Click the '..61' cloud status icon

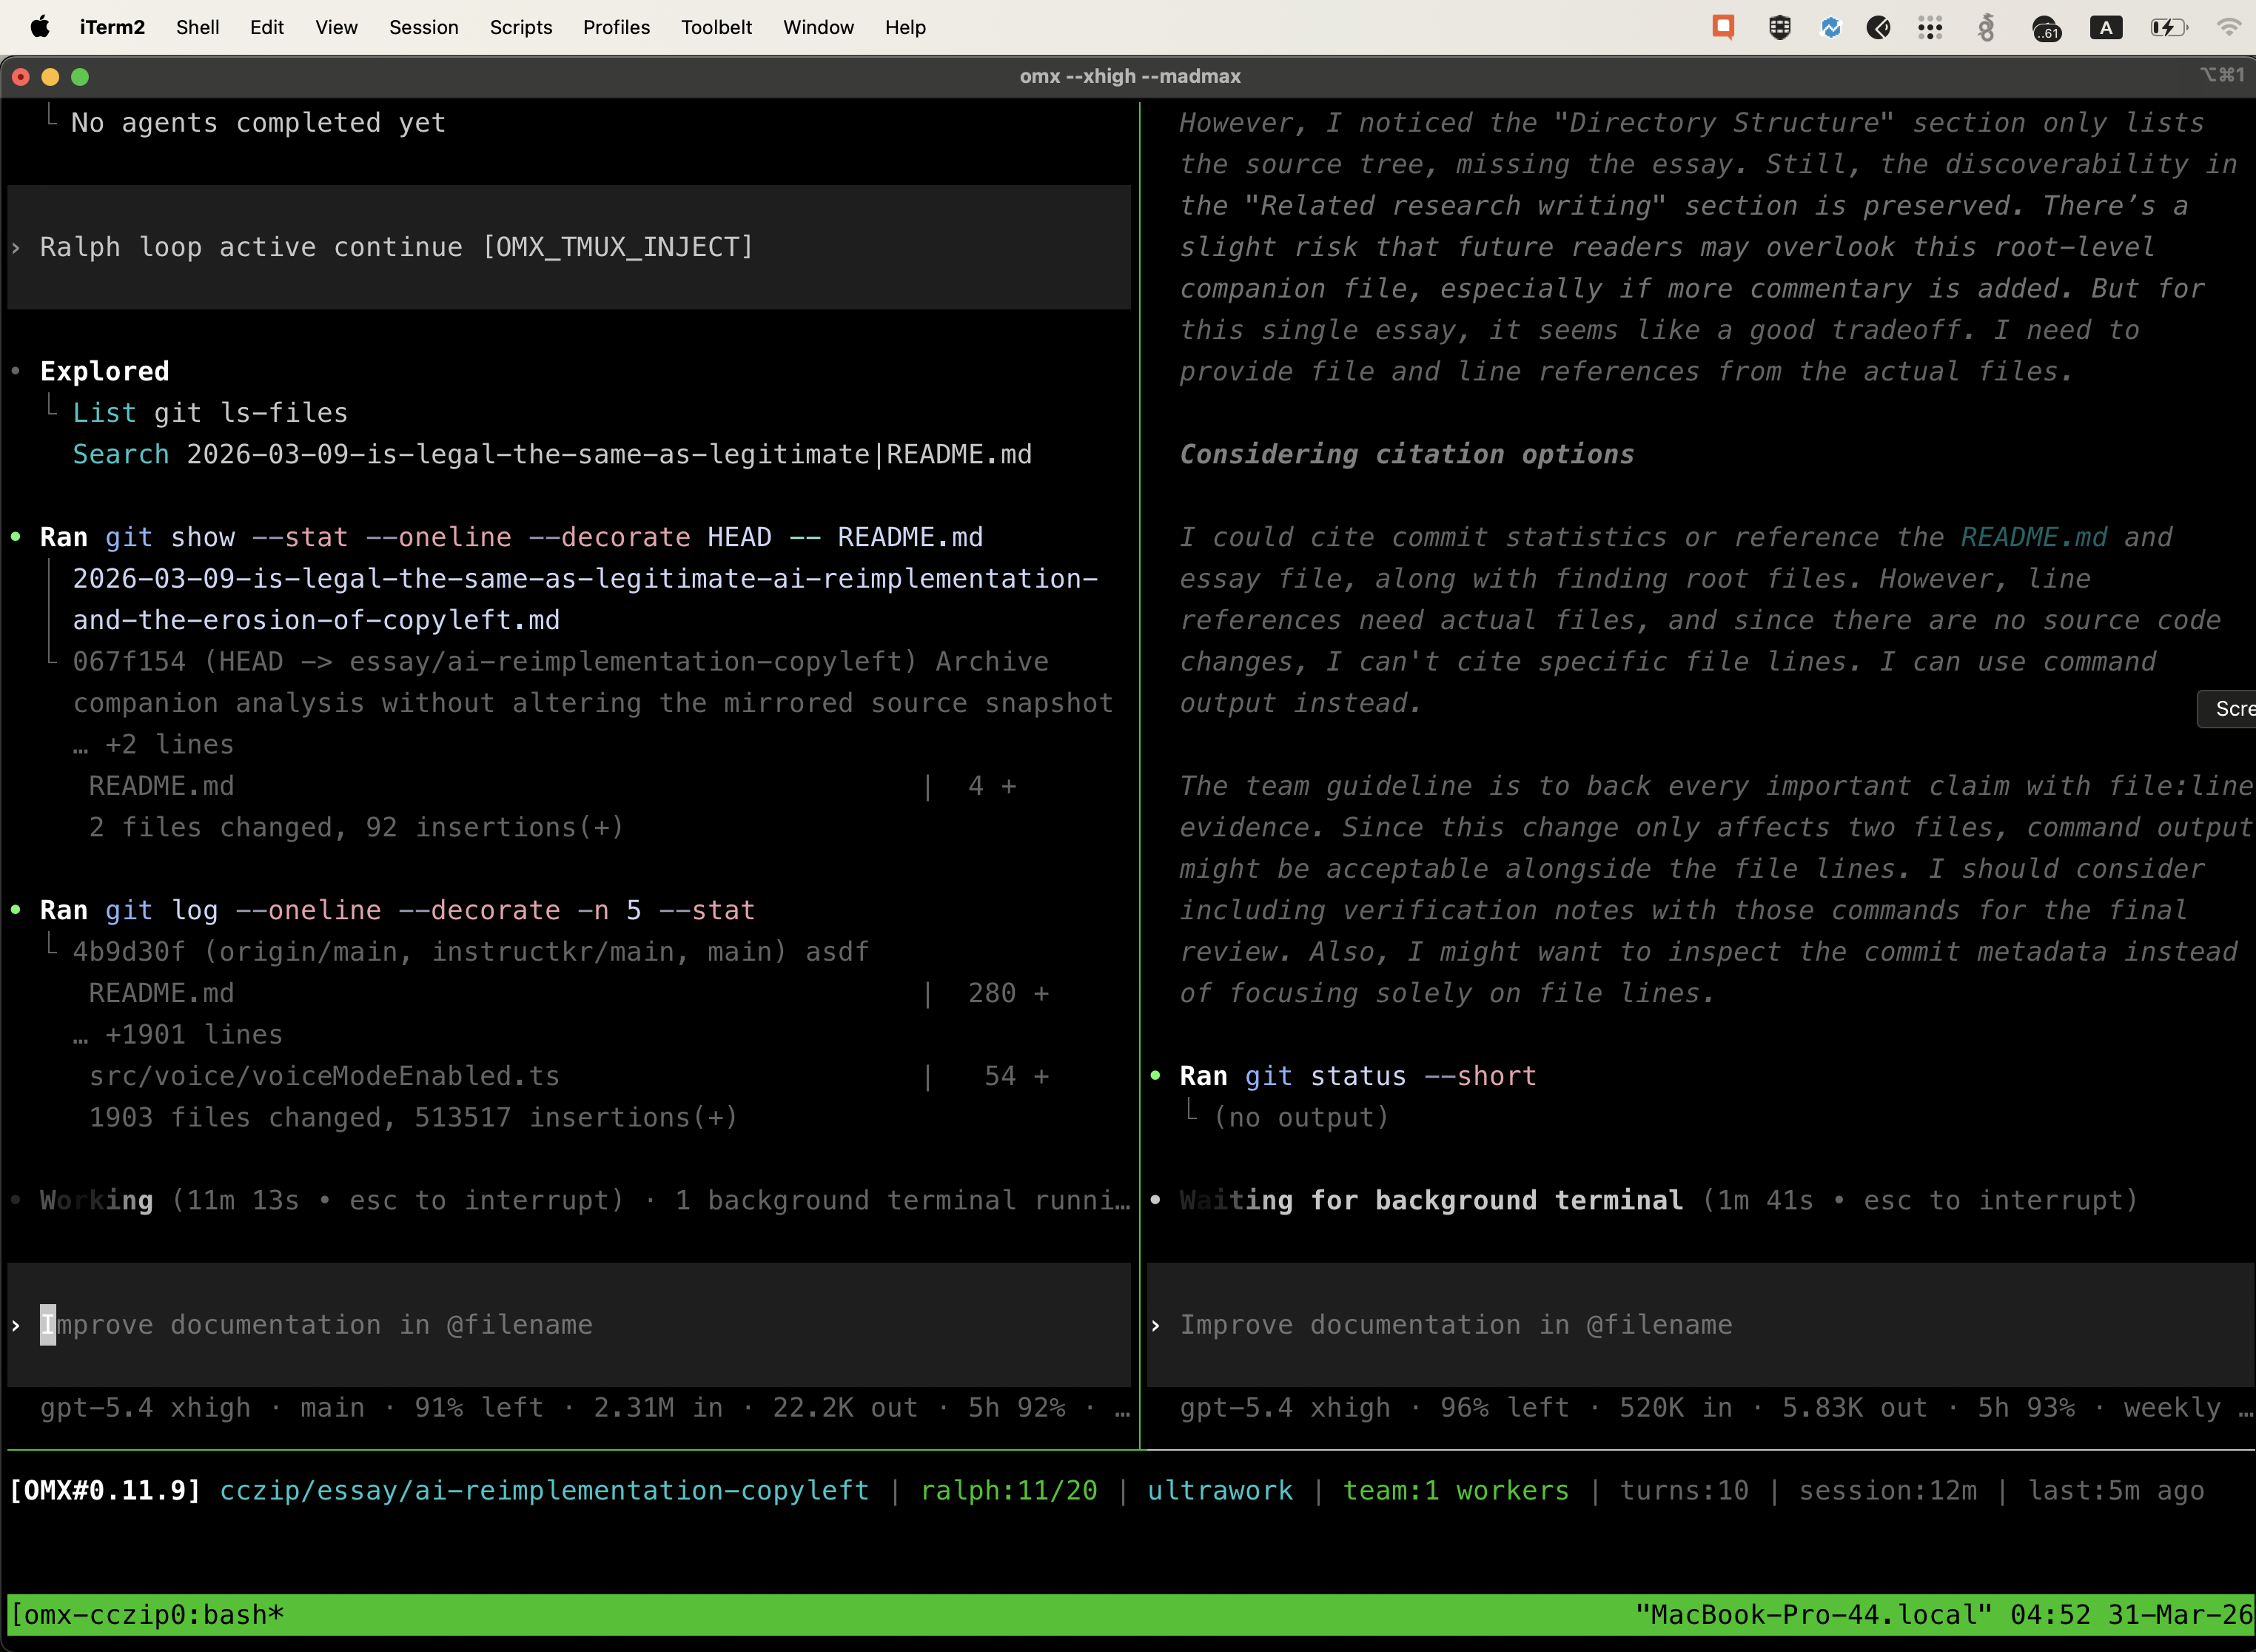2046,27
